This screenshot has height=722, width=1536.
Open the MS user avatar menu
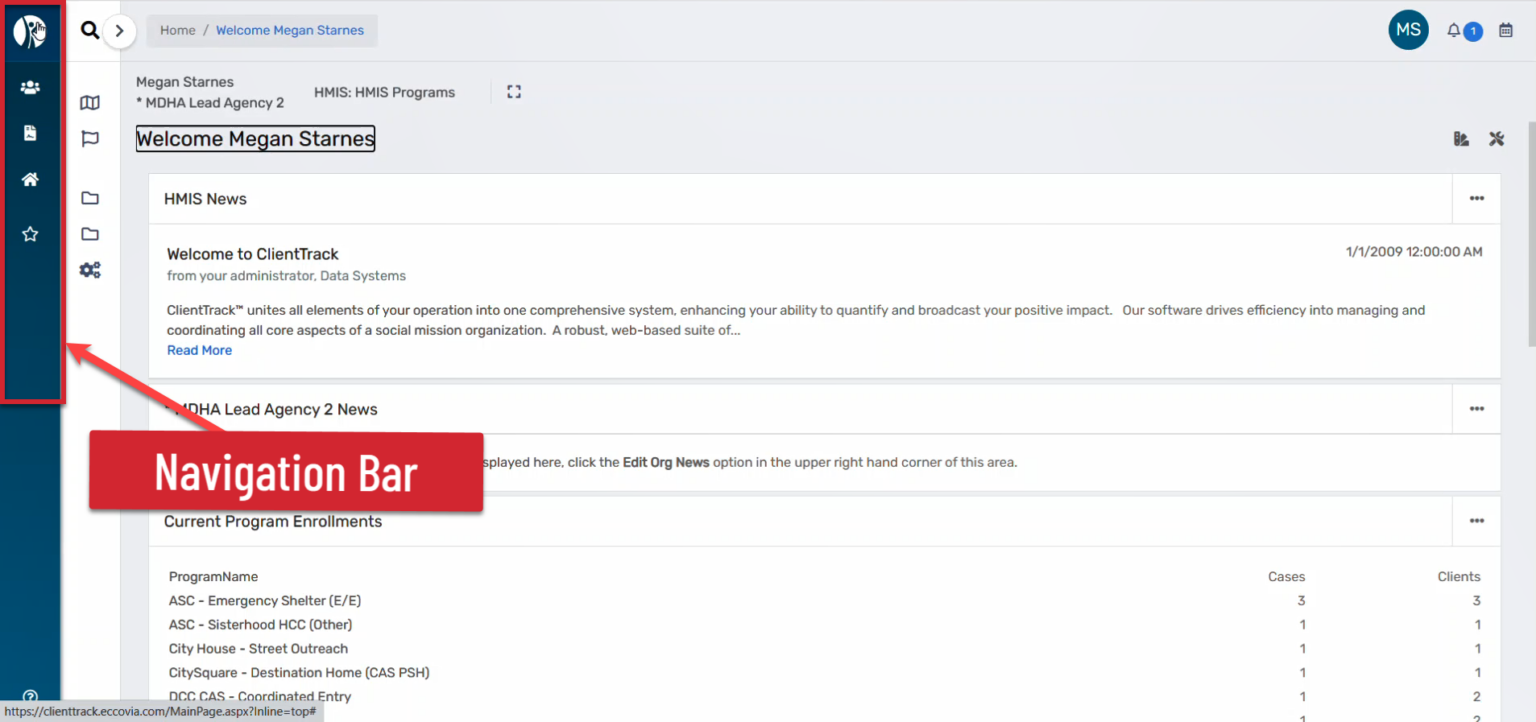point(1408,30)
